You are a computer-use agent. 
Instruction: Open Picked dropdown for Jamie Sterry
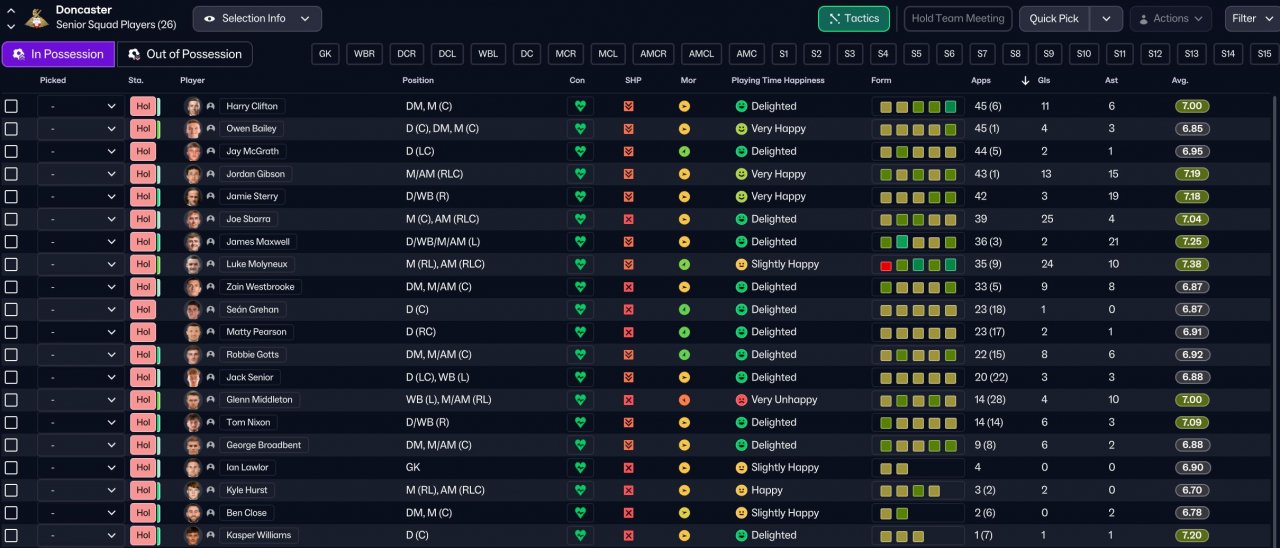tap(80, 197)
